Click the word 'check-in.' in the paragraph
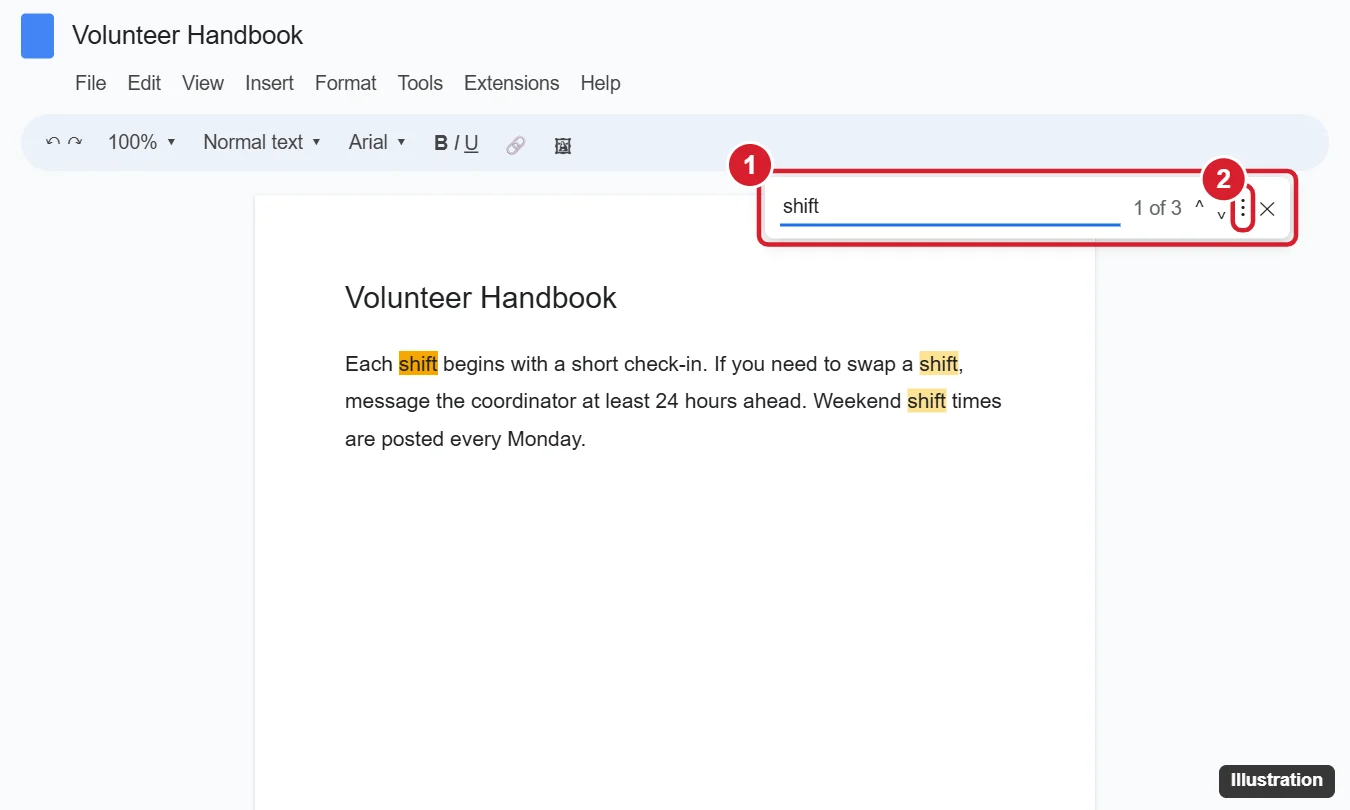This screenshot has width=1350, height=810. 666,363
